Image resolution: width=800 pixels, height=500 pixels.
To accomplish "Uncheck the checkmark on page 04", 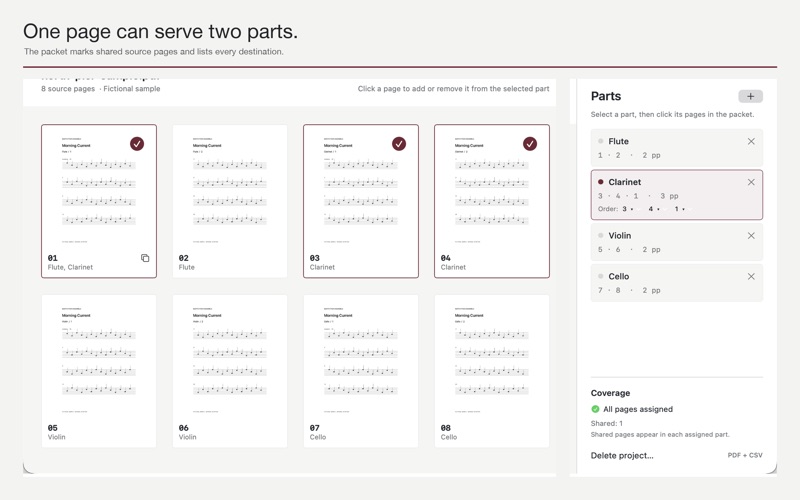I will click(x=530, y=144).
